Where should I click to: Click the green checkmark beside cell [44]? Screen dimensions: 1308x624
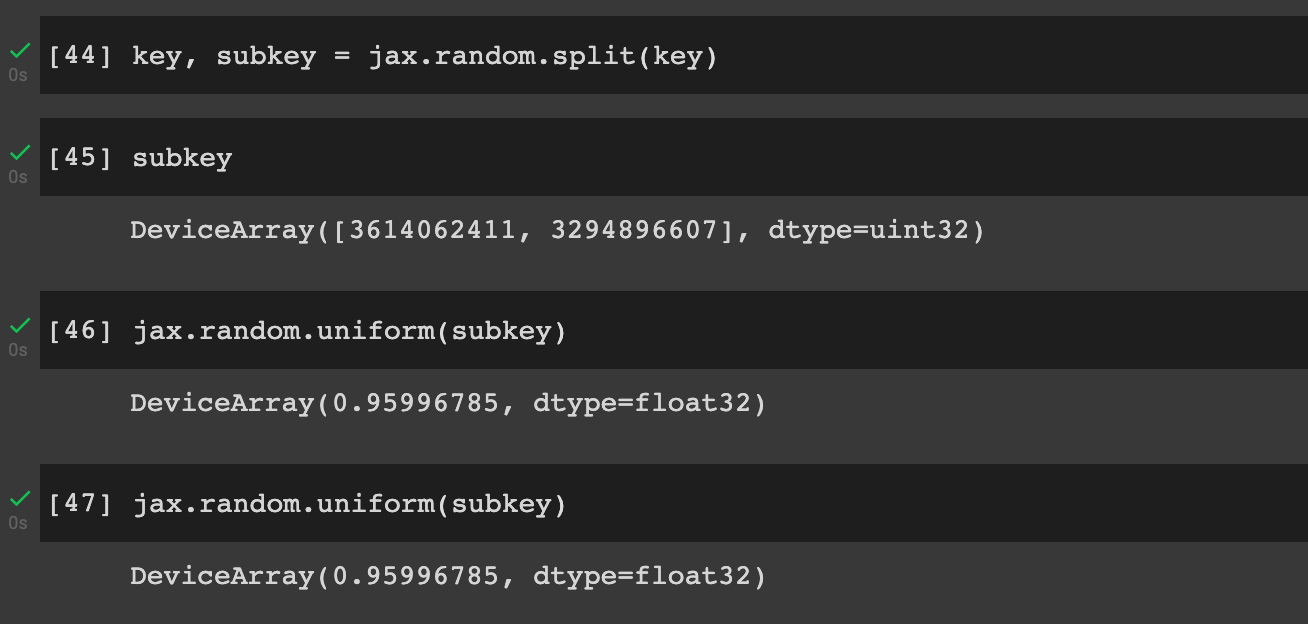(18, 51)
